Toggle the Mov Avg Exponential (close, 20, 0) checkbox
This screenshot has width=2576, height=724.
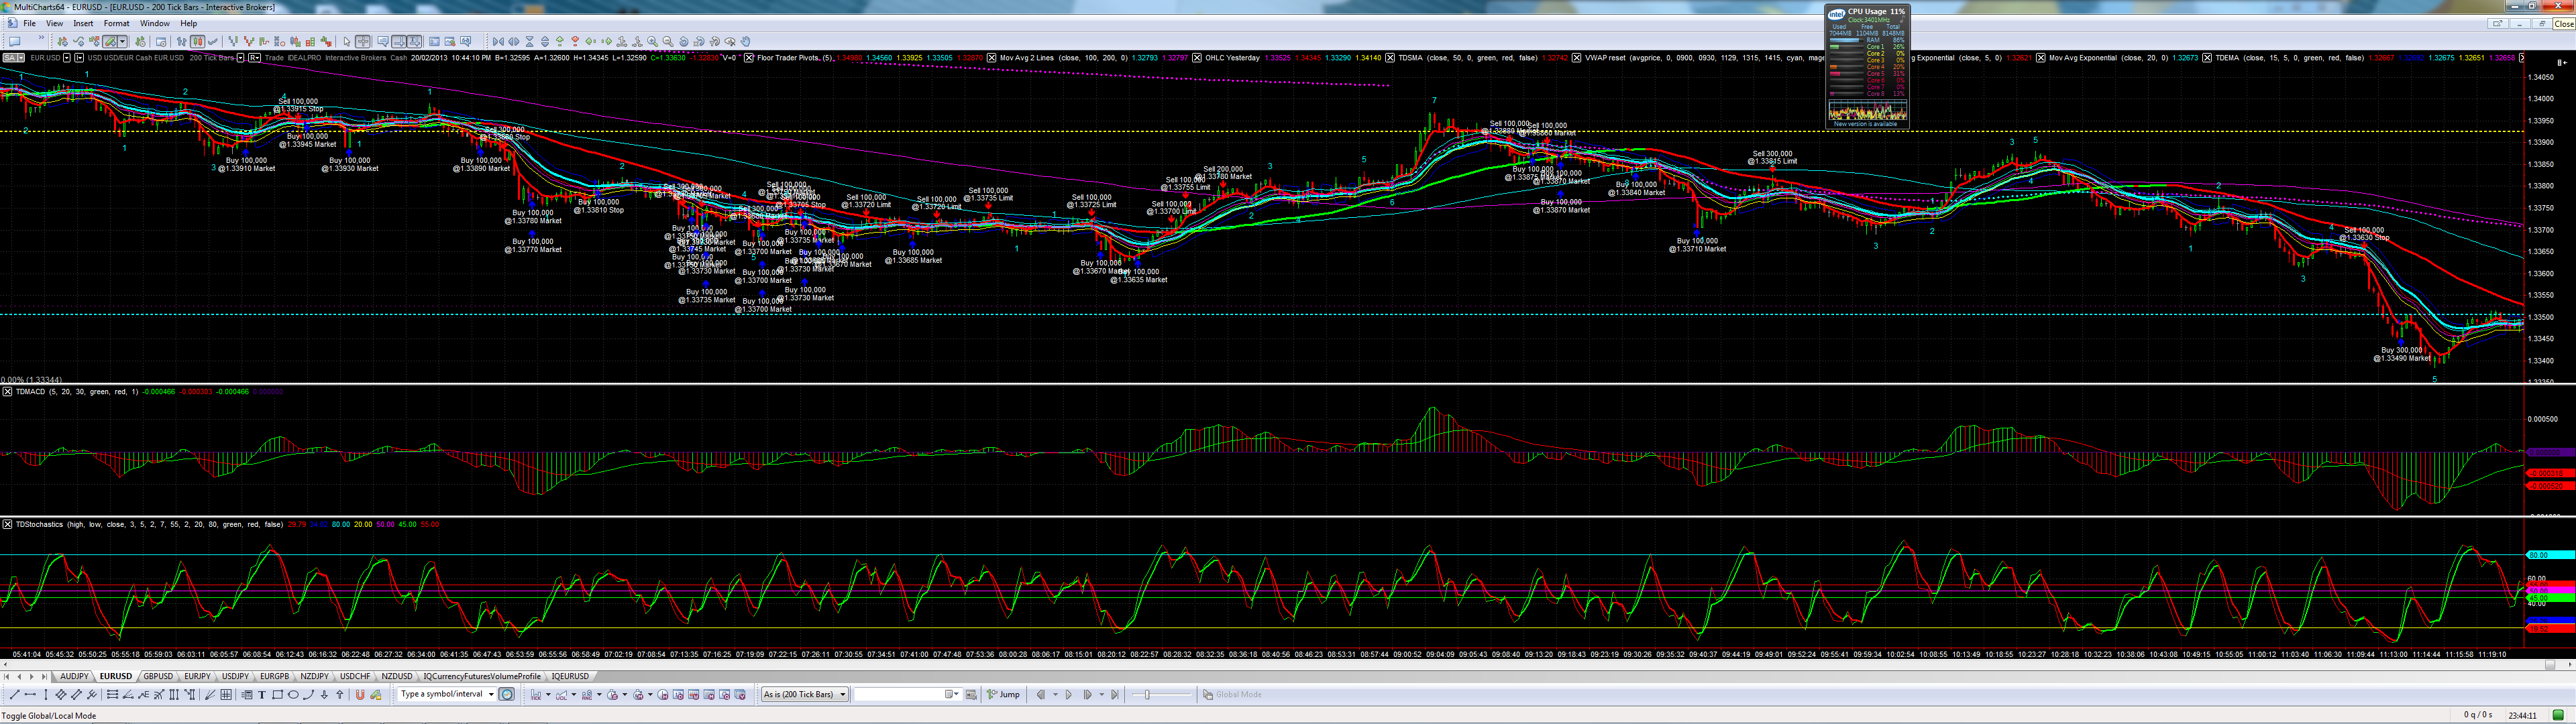pyautogui.click(x=2041, y=57)
